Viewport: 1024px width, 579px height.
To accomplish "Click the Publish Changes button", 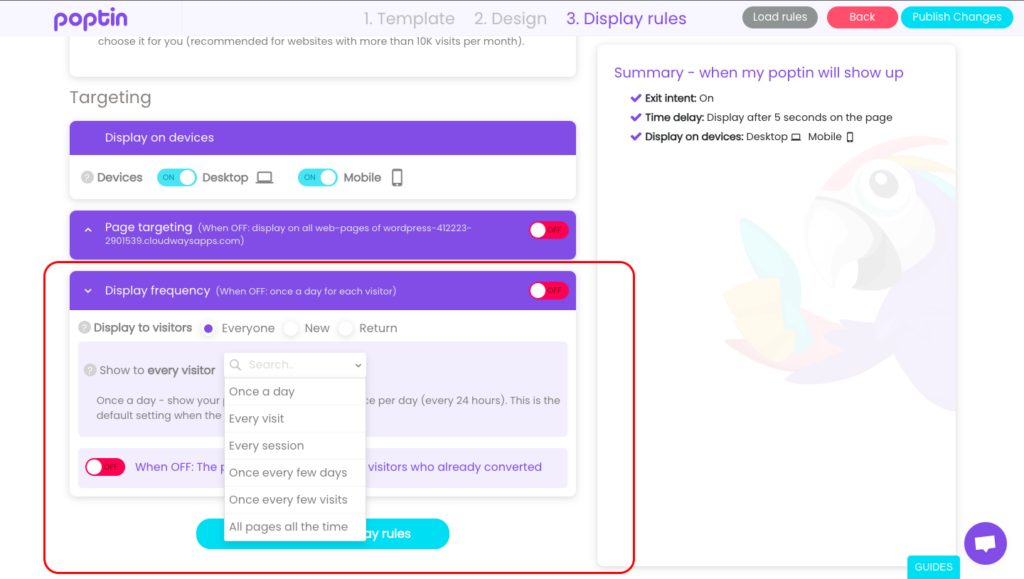I will (x=956, y=17).
